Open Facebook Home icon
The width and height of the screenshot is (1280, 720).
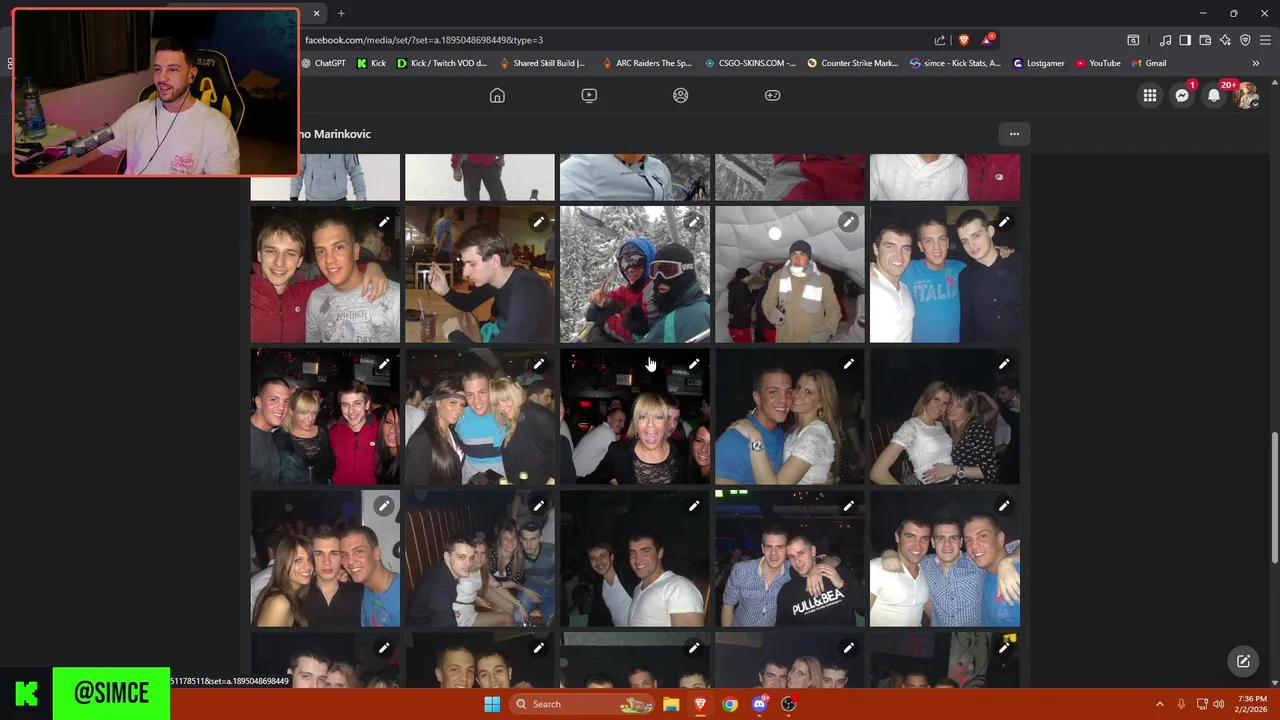[497, 95]
